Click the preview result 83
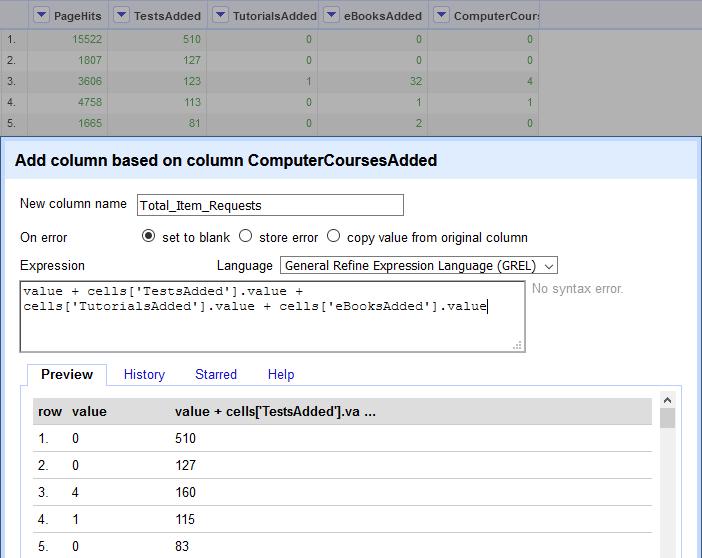 182,546
